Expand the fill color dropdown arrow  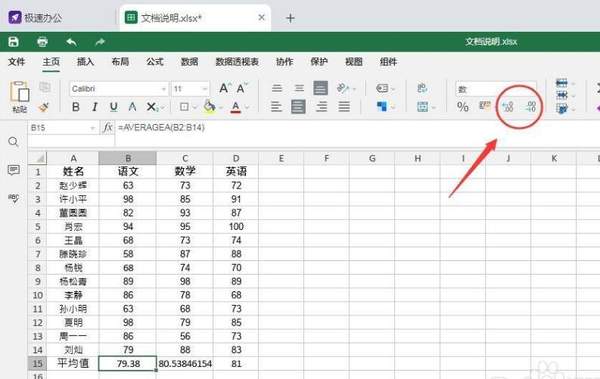pos(221,107)
